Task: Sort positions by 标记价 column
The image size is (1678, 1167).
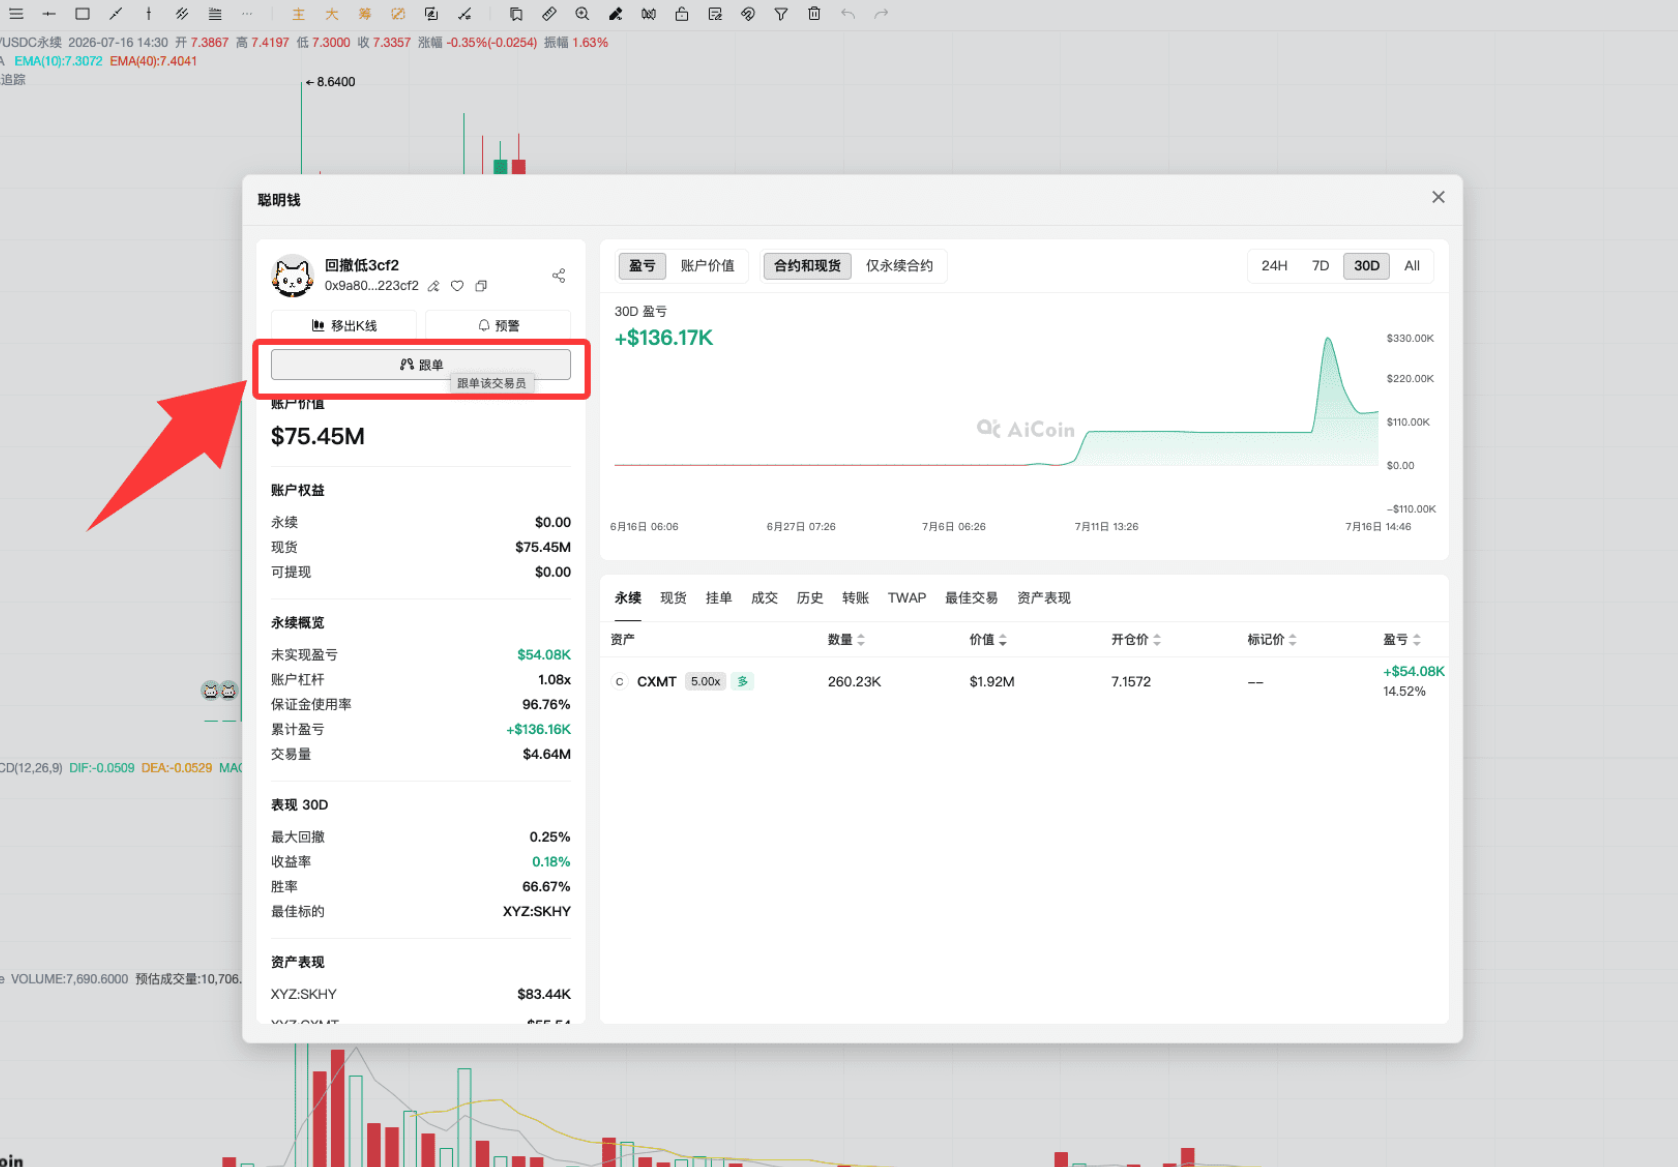Action: (1272, 640)
